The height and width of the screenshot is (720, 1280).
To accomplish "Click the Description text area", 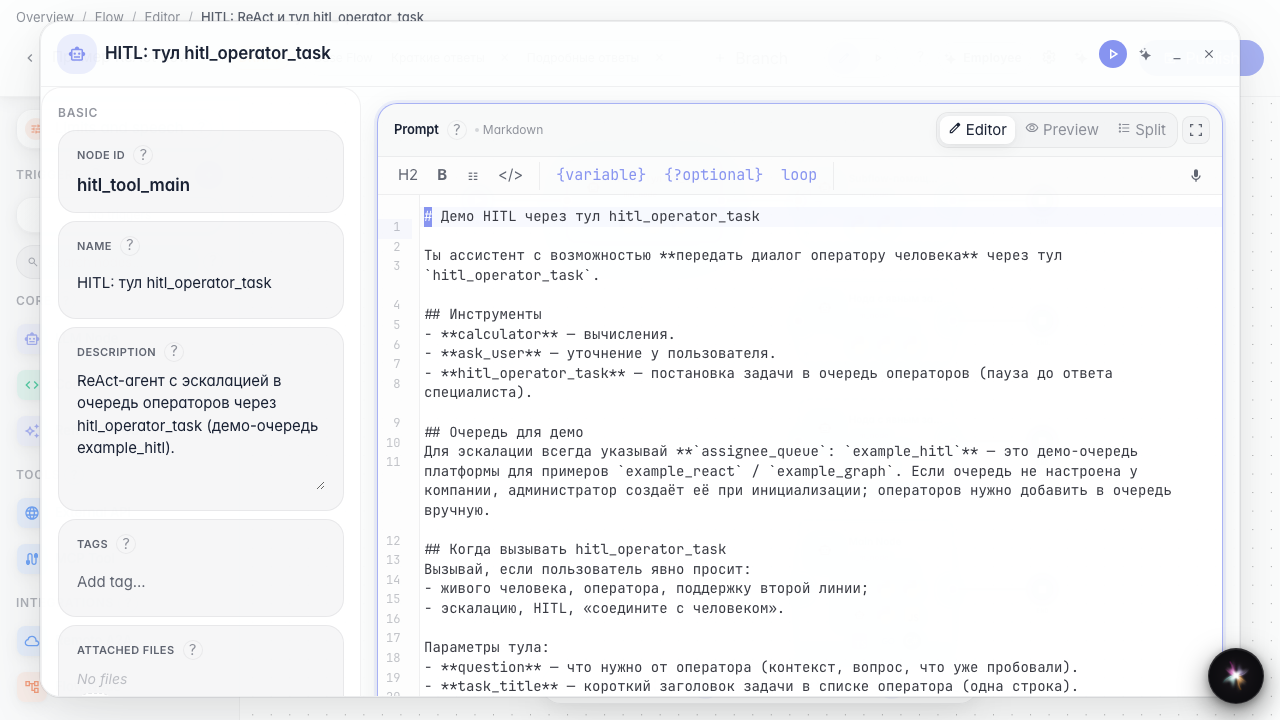I will pos(201,430).
